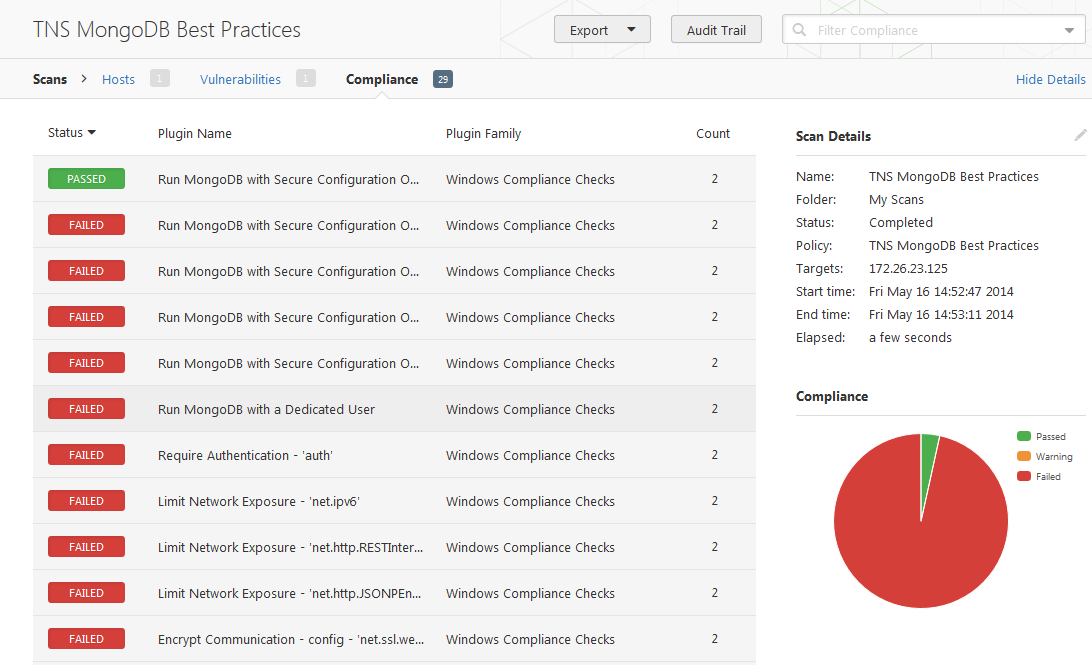Open the Export dropdown menu
Image resolution: width=1092 pixels, height=665 pixels.
[x=602, y=30]
